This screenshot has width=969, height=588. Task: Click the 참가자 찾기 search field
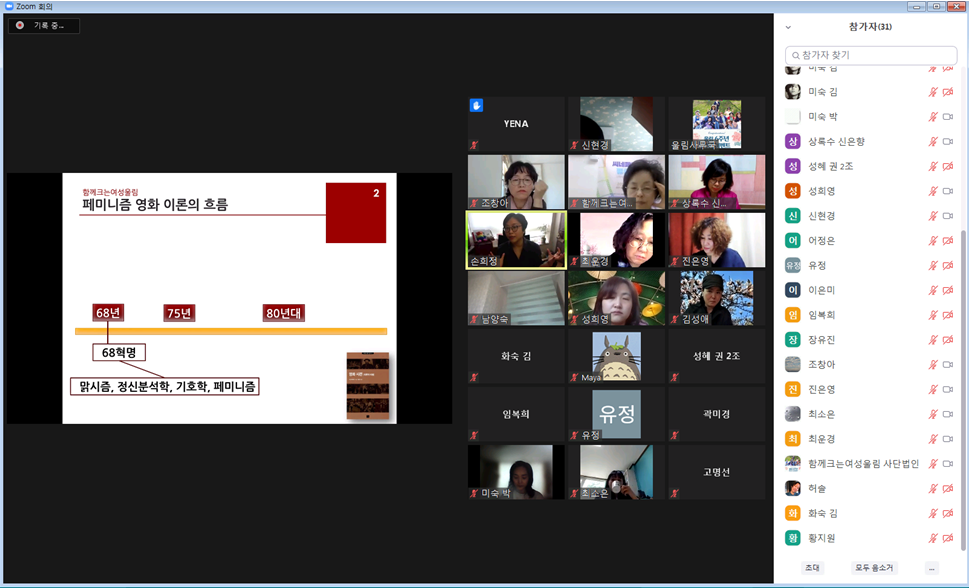point(871,55)
